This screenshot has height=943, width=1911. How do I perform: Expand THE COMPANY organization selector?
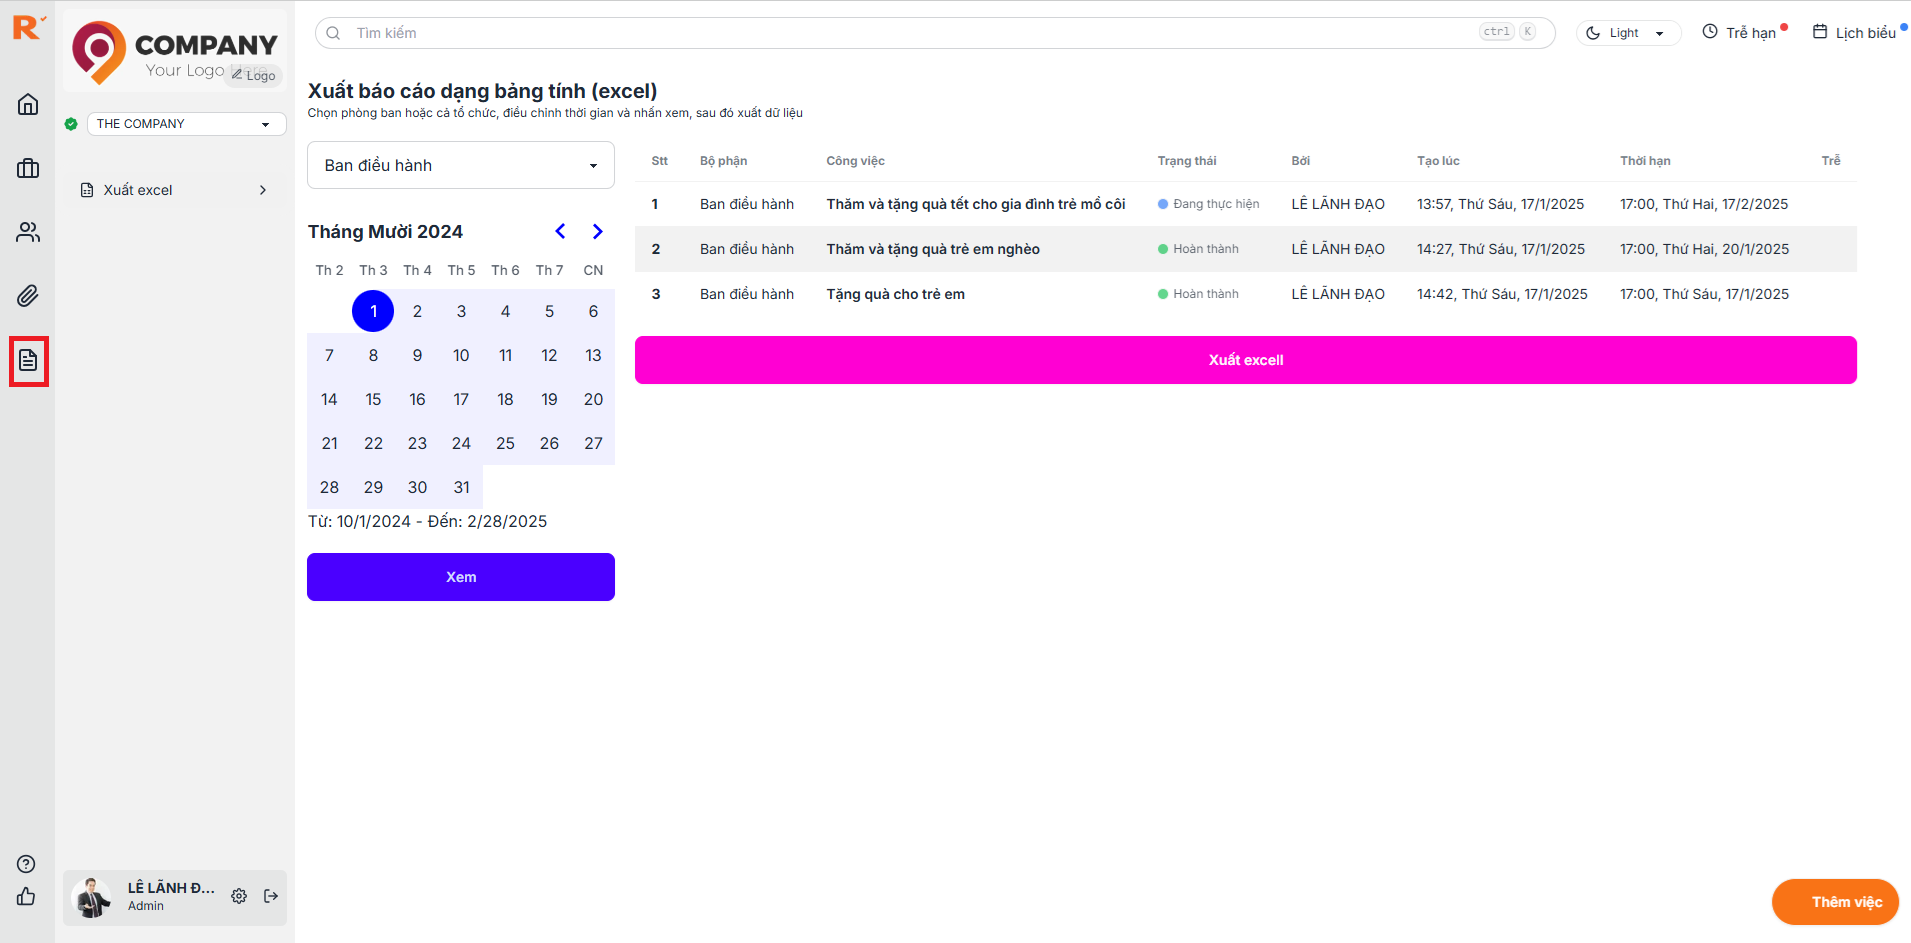point(186,124)
